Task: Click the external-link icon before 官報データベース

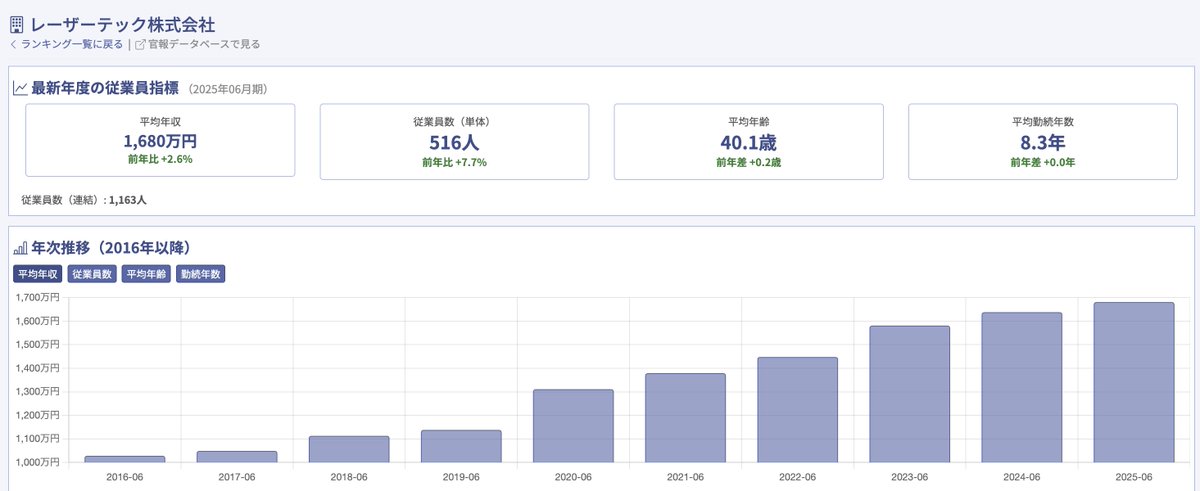Action: (140, 44)
